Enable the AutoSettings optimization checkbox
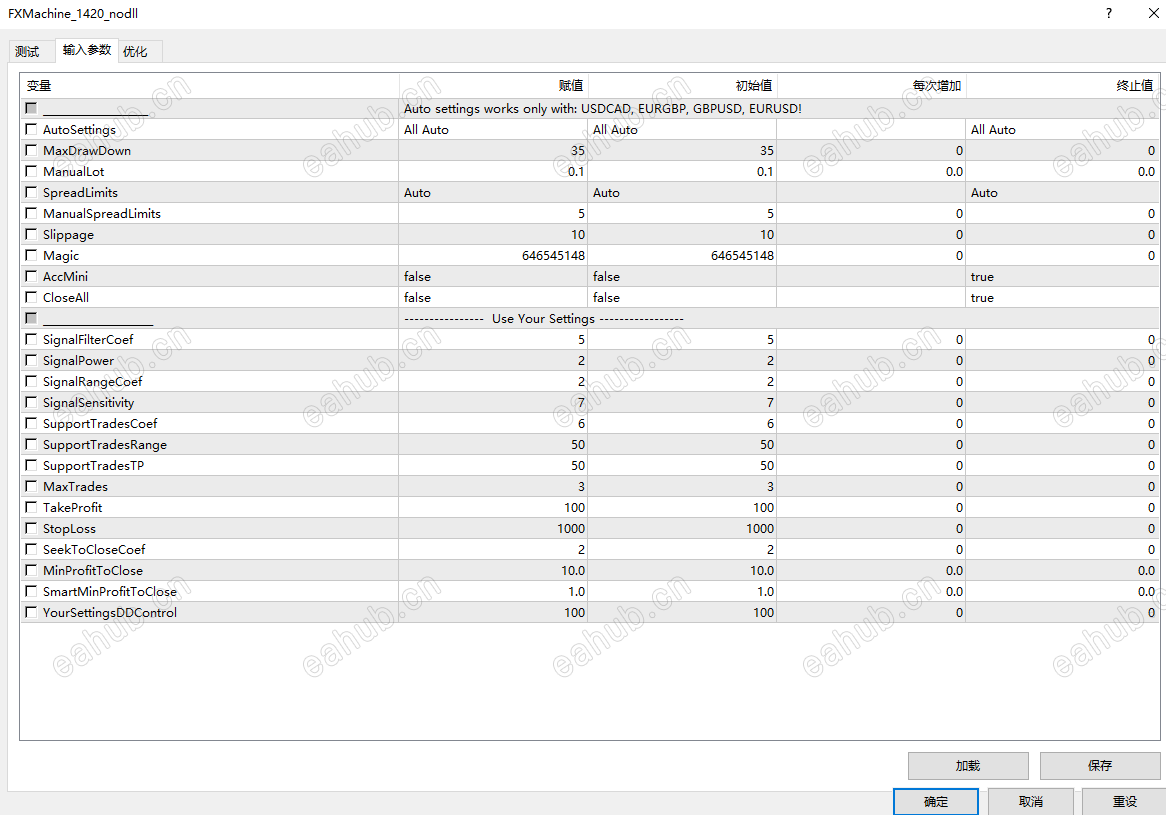The image size is (1166, 815). (x=31, y=129)
